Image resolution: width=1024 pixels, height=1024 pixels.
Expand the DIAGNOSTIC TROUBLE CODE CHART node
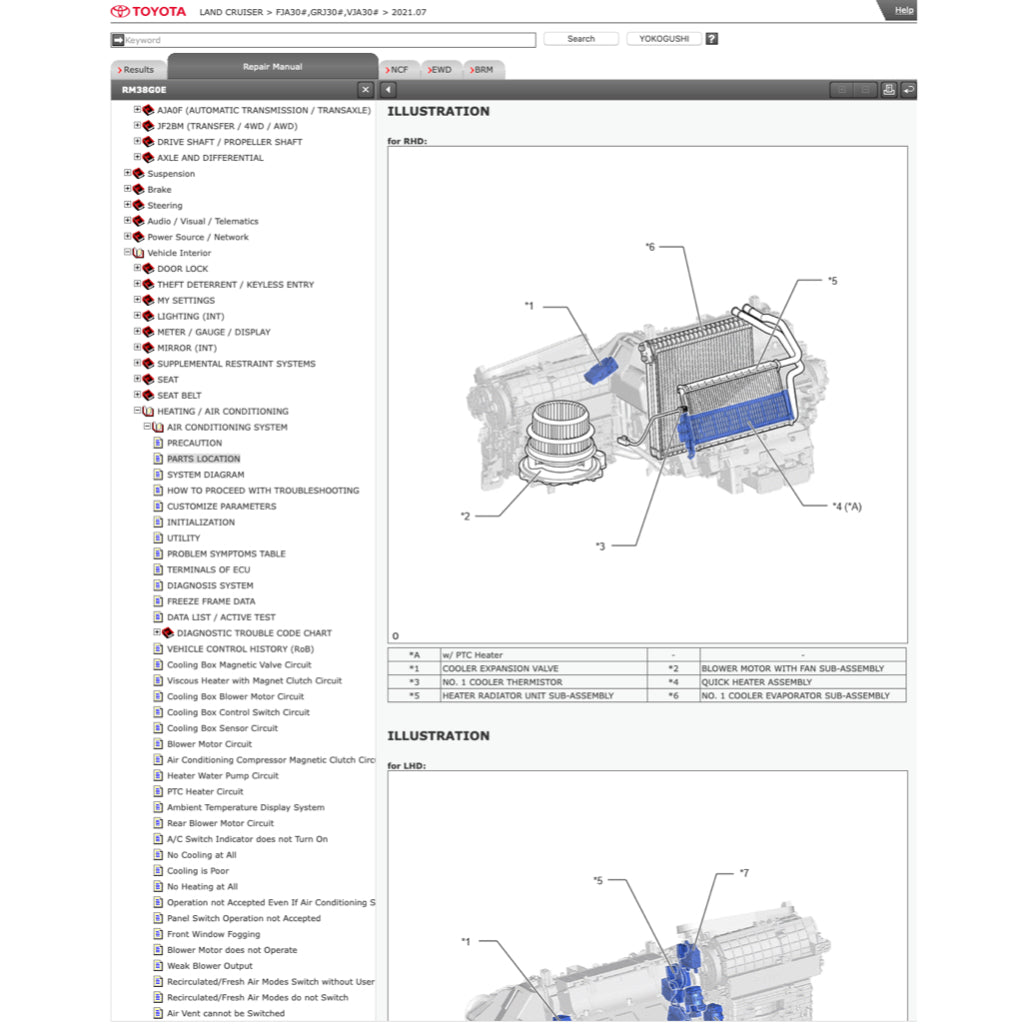coord(157,633)
